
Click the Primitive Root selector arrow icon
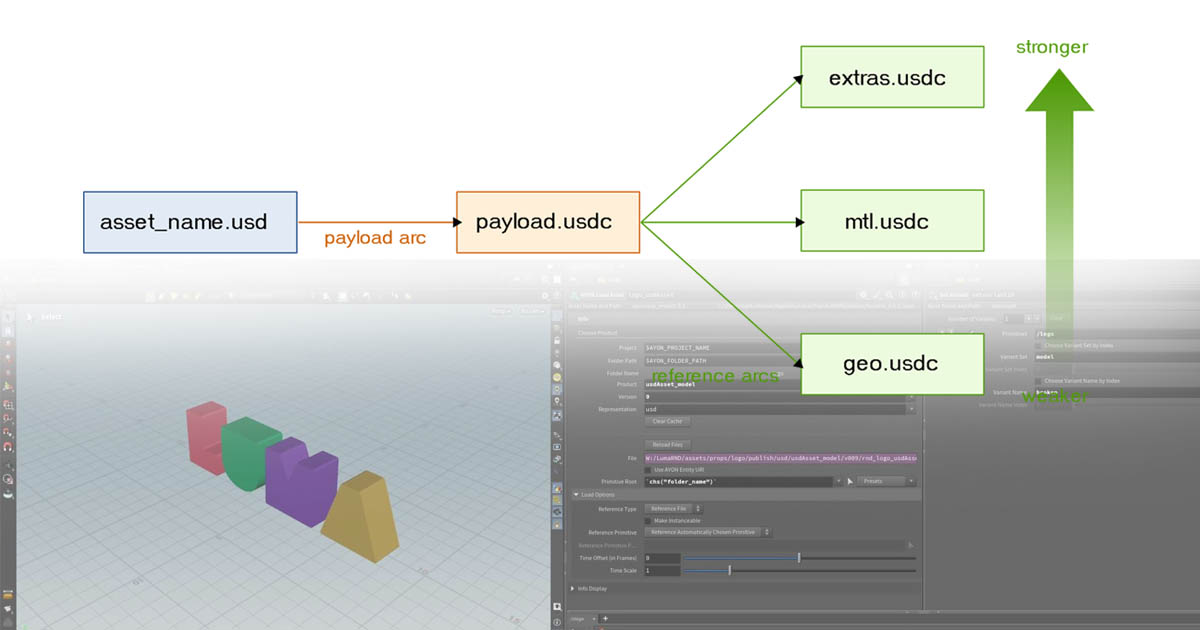point(849,481)
